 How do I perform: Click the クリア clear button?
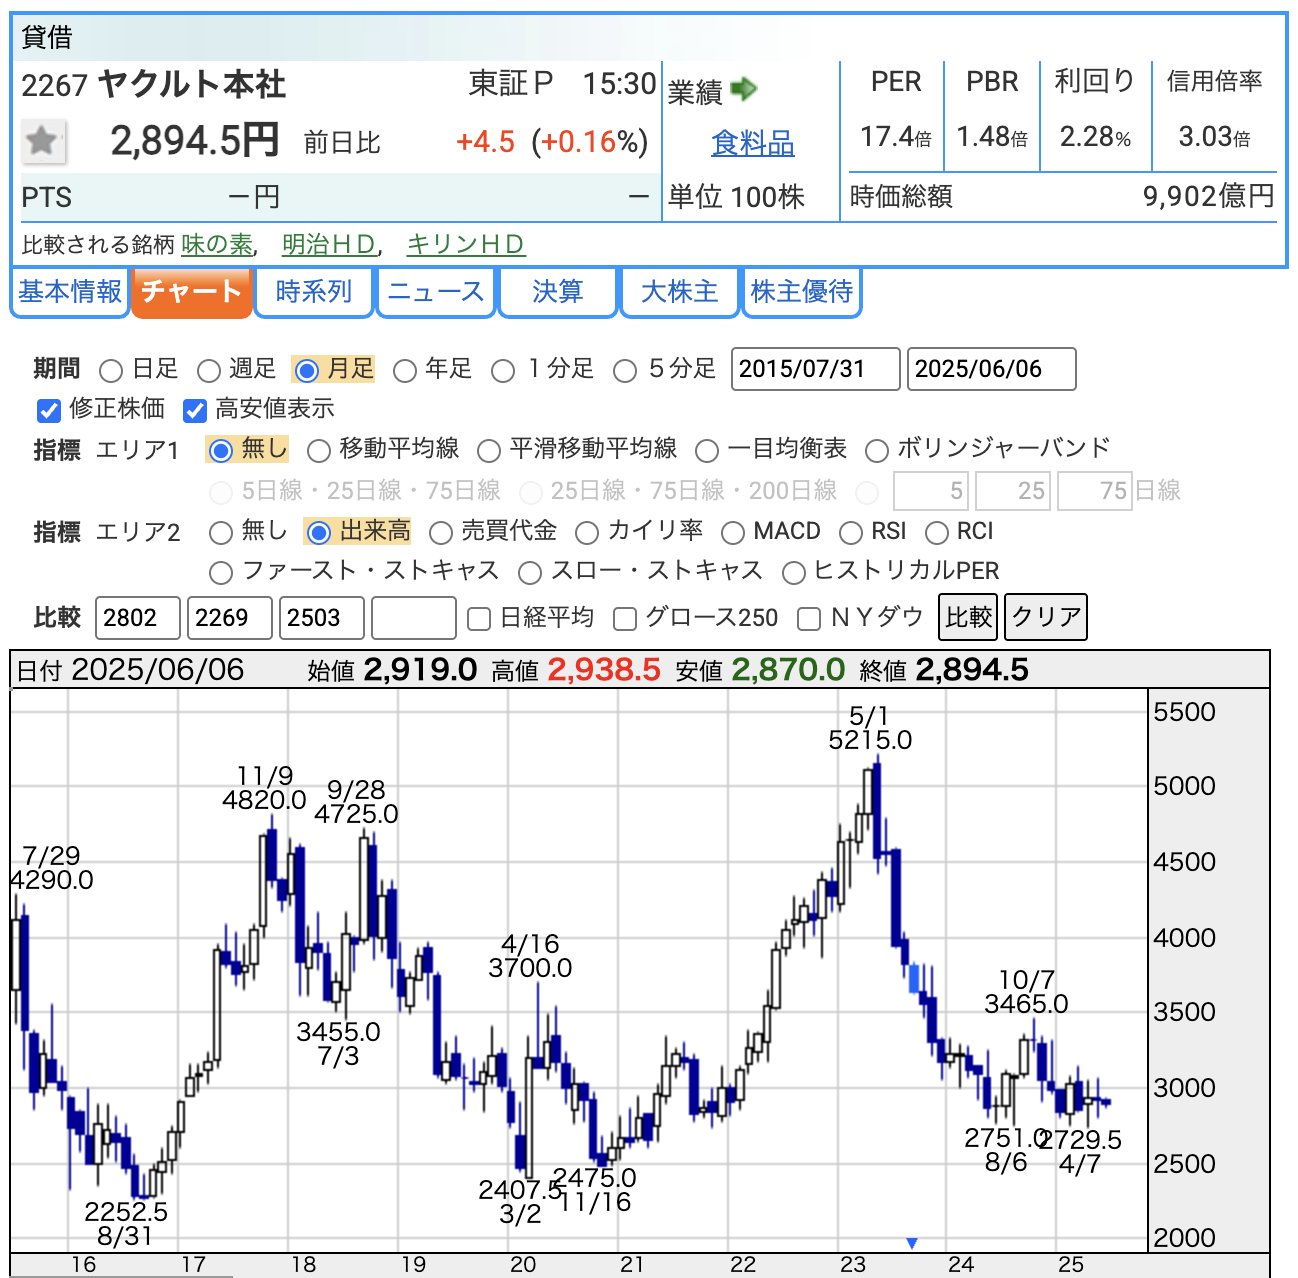pos(1046,617)
